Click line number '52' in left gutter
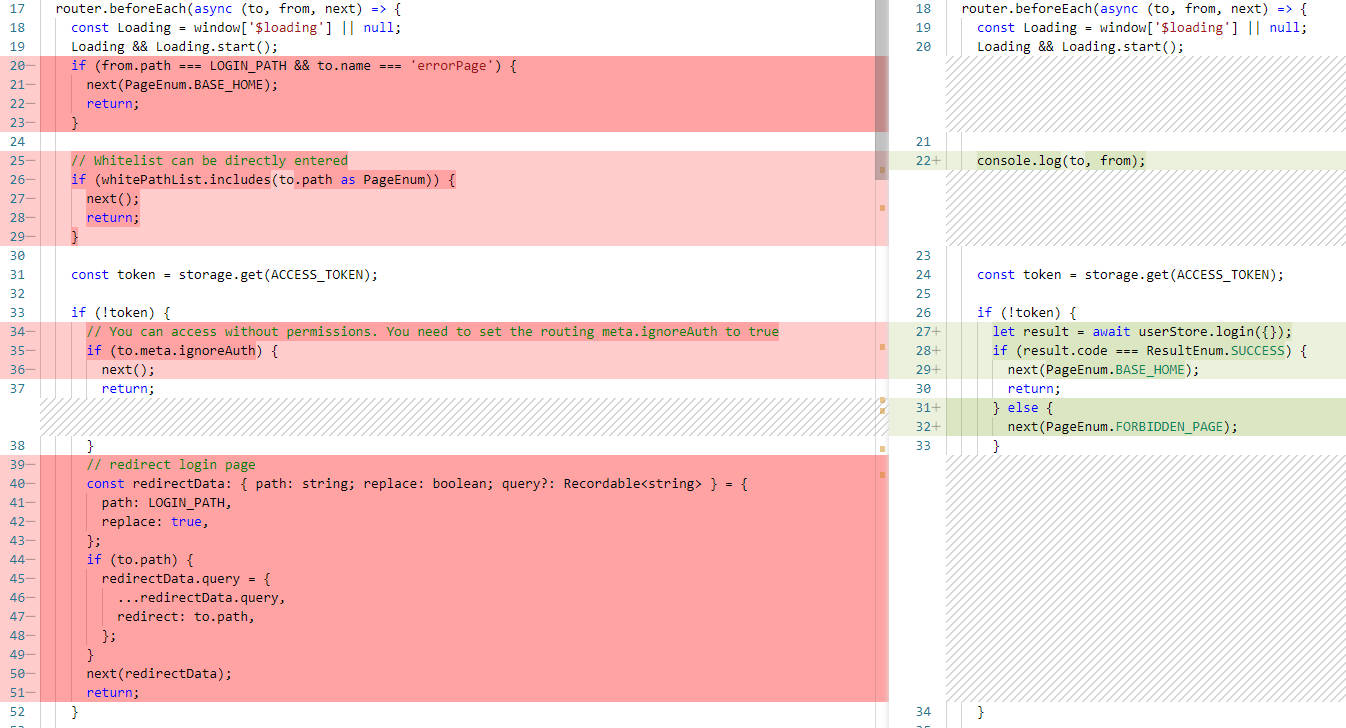The width and height of the screenshot is (1346, 728). coord(16,711)
